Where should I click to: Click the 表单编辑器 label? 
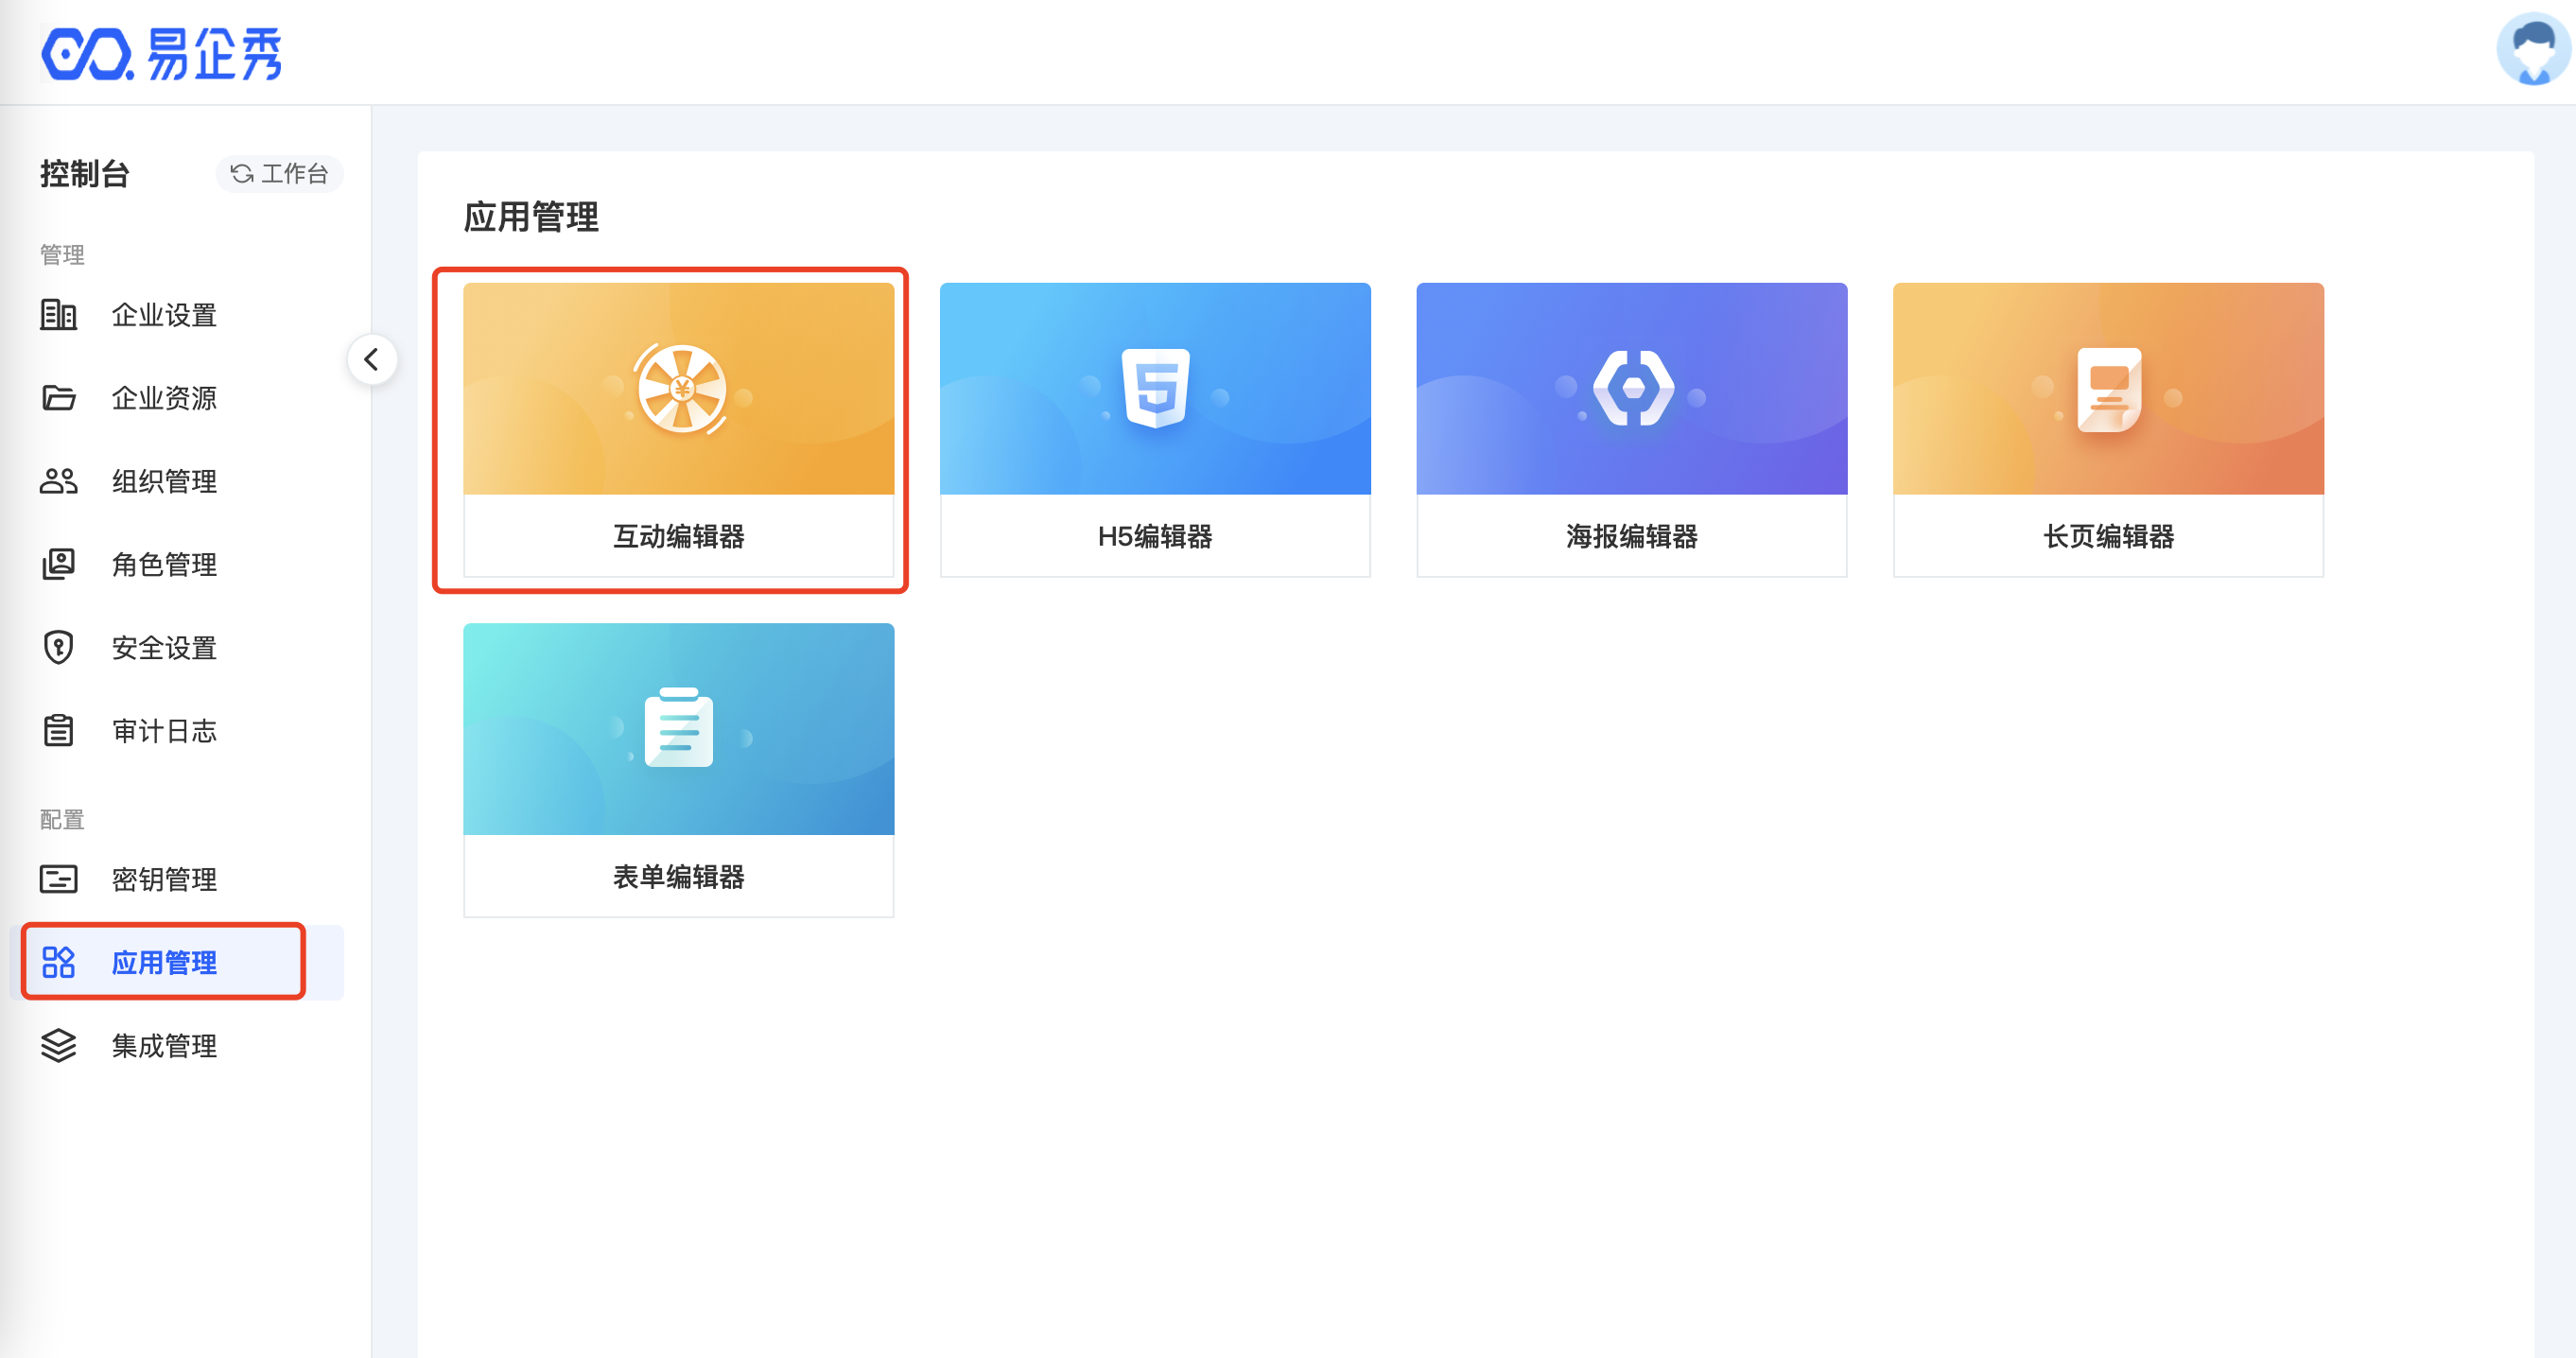click(678, 877)
